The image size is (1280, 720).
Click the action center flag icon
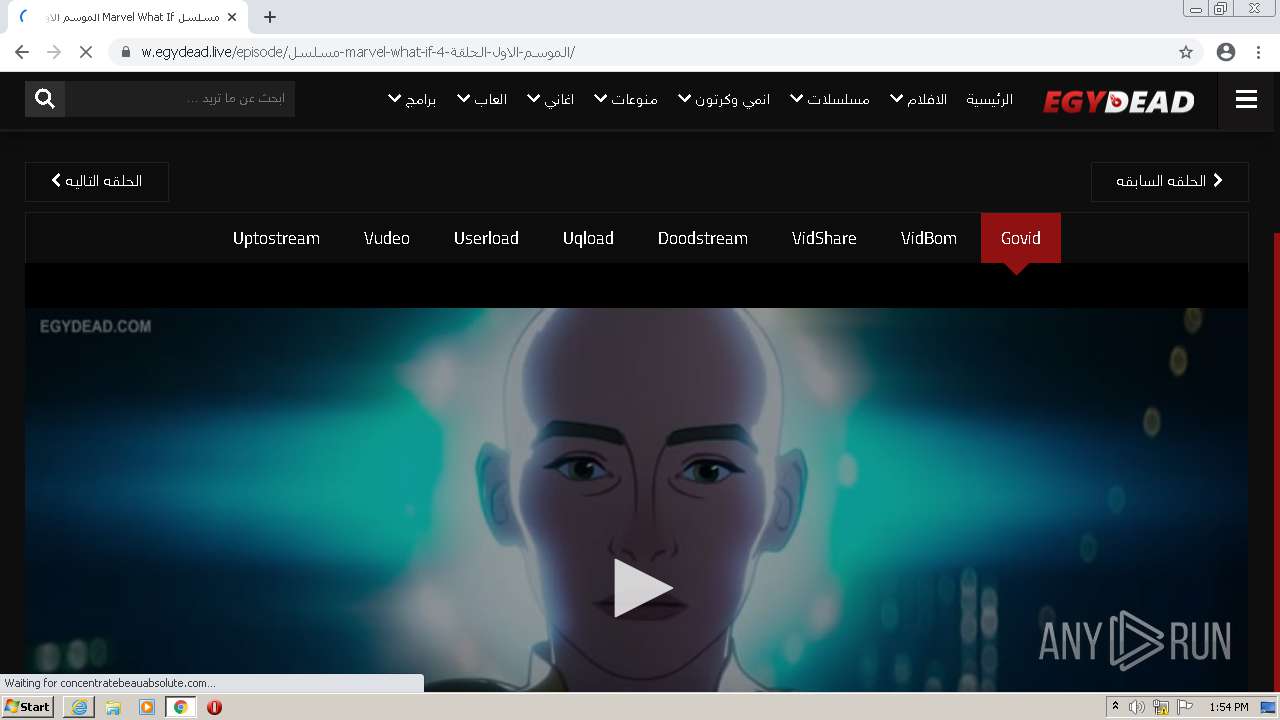(1185, 707)
